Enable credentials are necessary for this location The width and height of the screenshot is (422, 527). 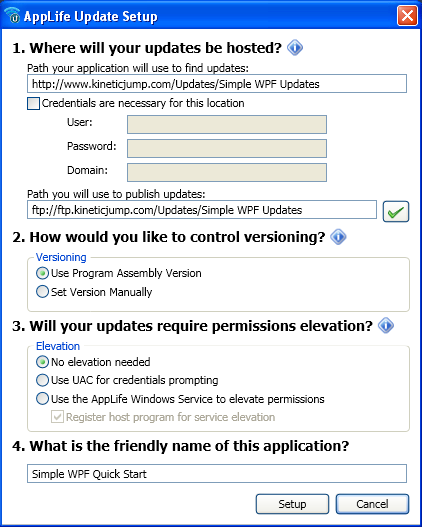tap(33, 103)
